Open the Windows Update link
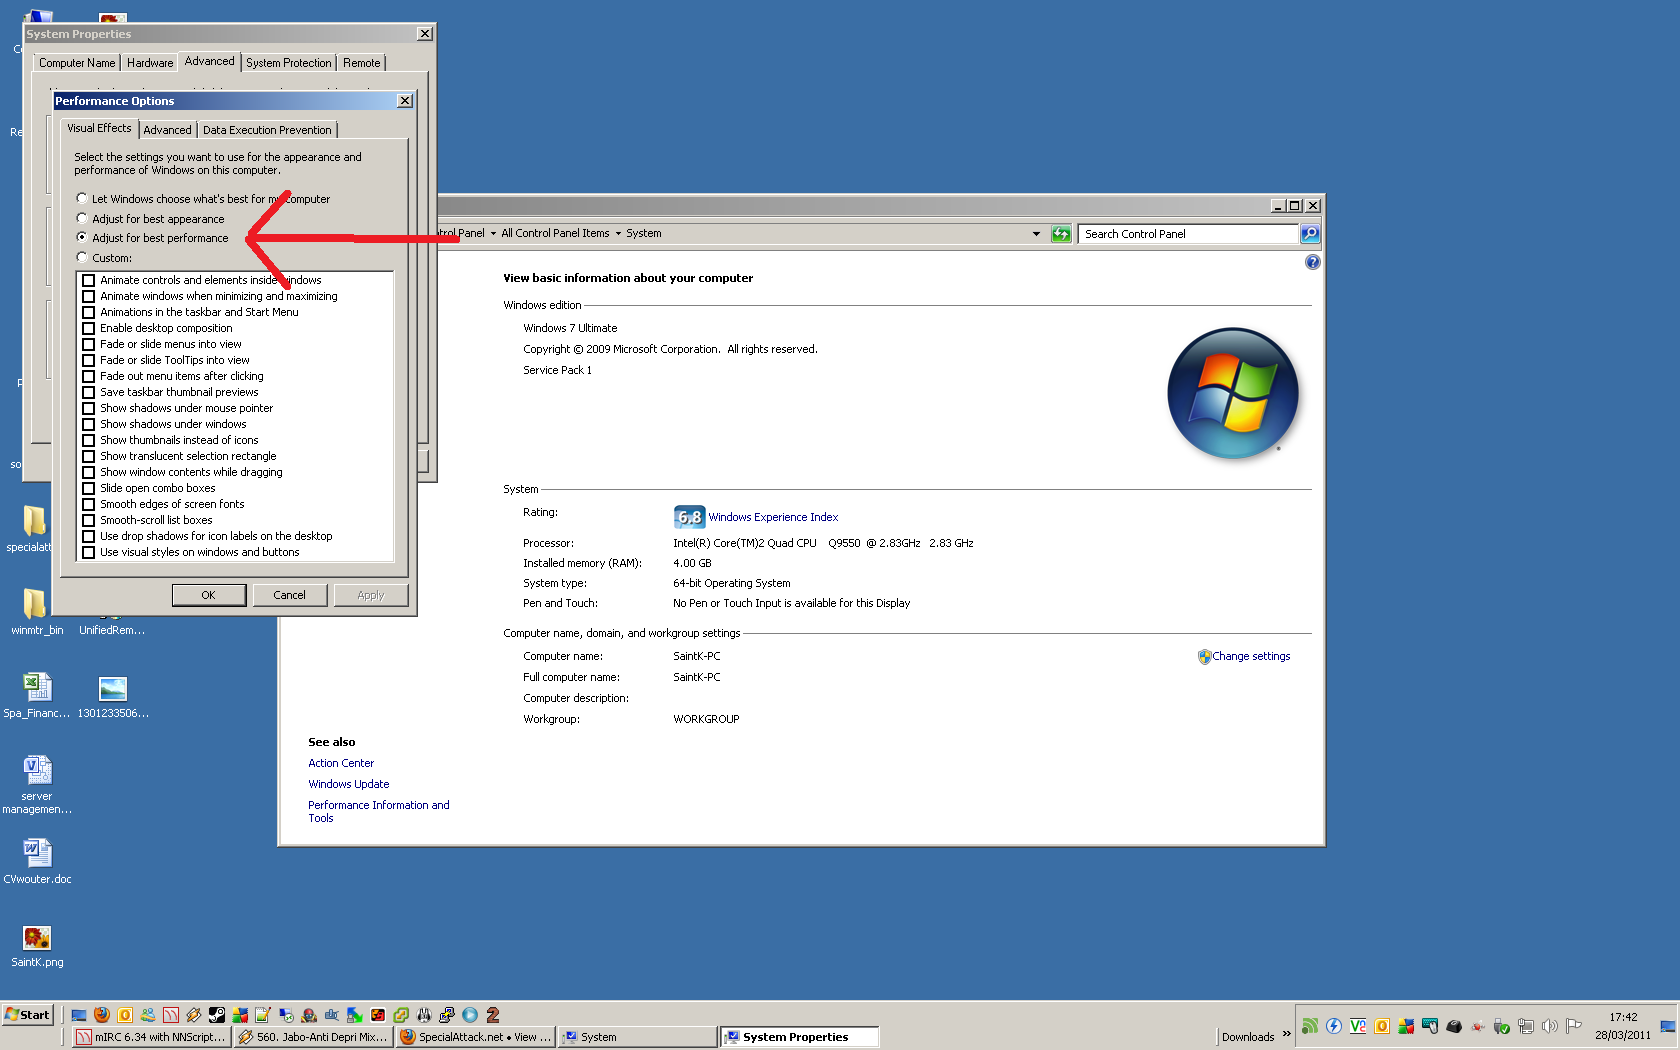The height and width of the screenshot is (1050, 1680). [348, 784]
